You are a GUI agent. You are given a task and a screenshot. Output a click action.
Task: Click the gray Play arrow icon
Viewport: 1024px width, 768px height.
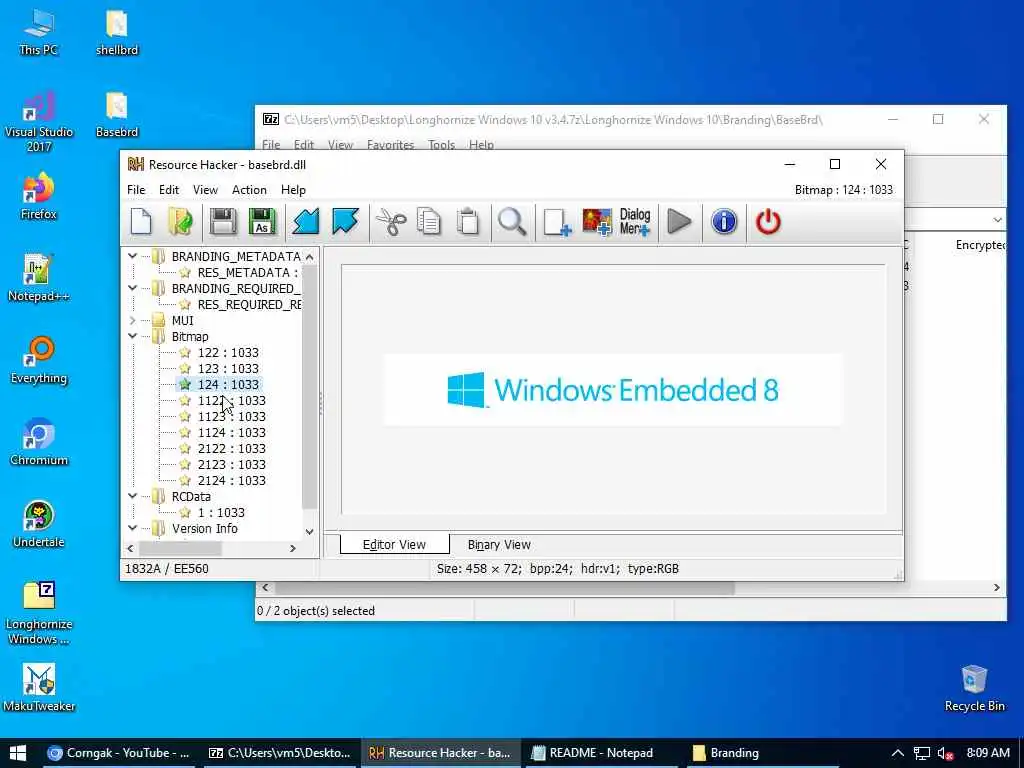(679, 222)
